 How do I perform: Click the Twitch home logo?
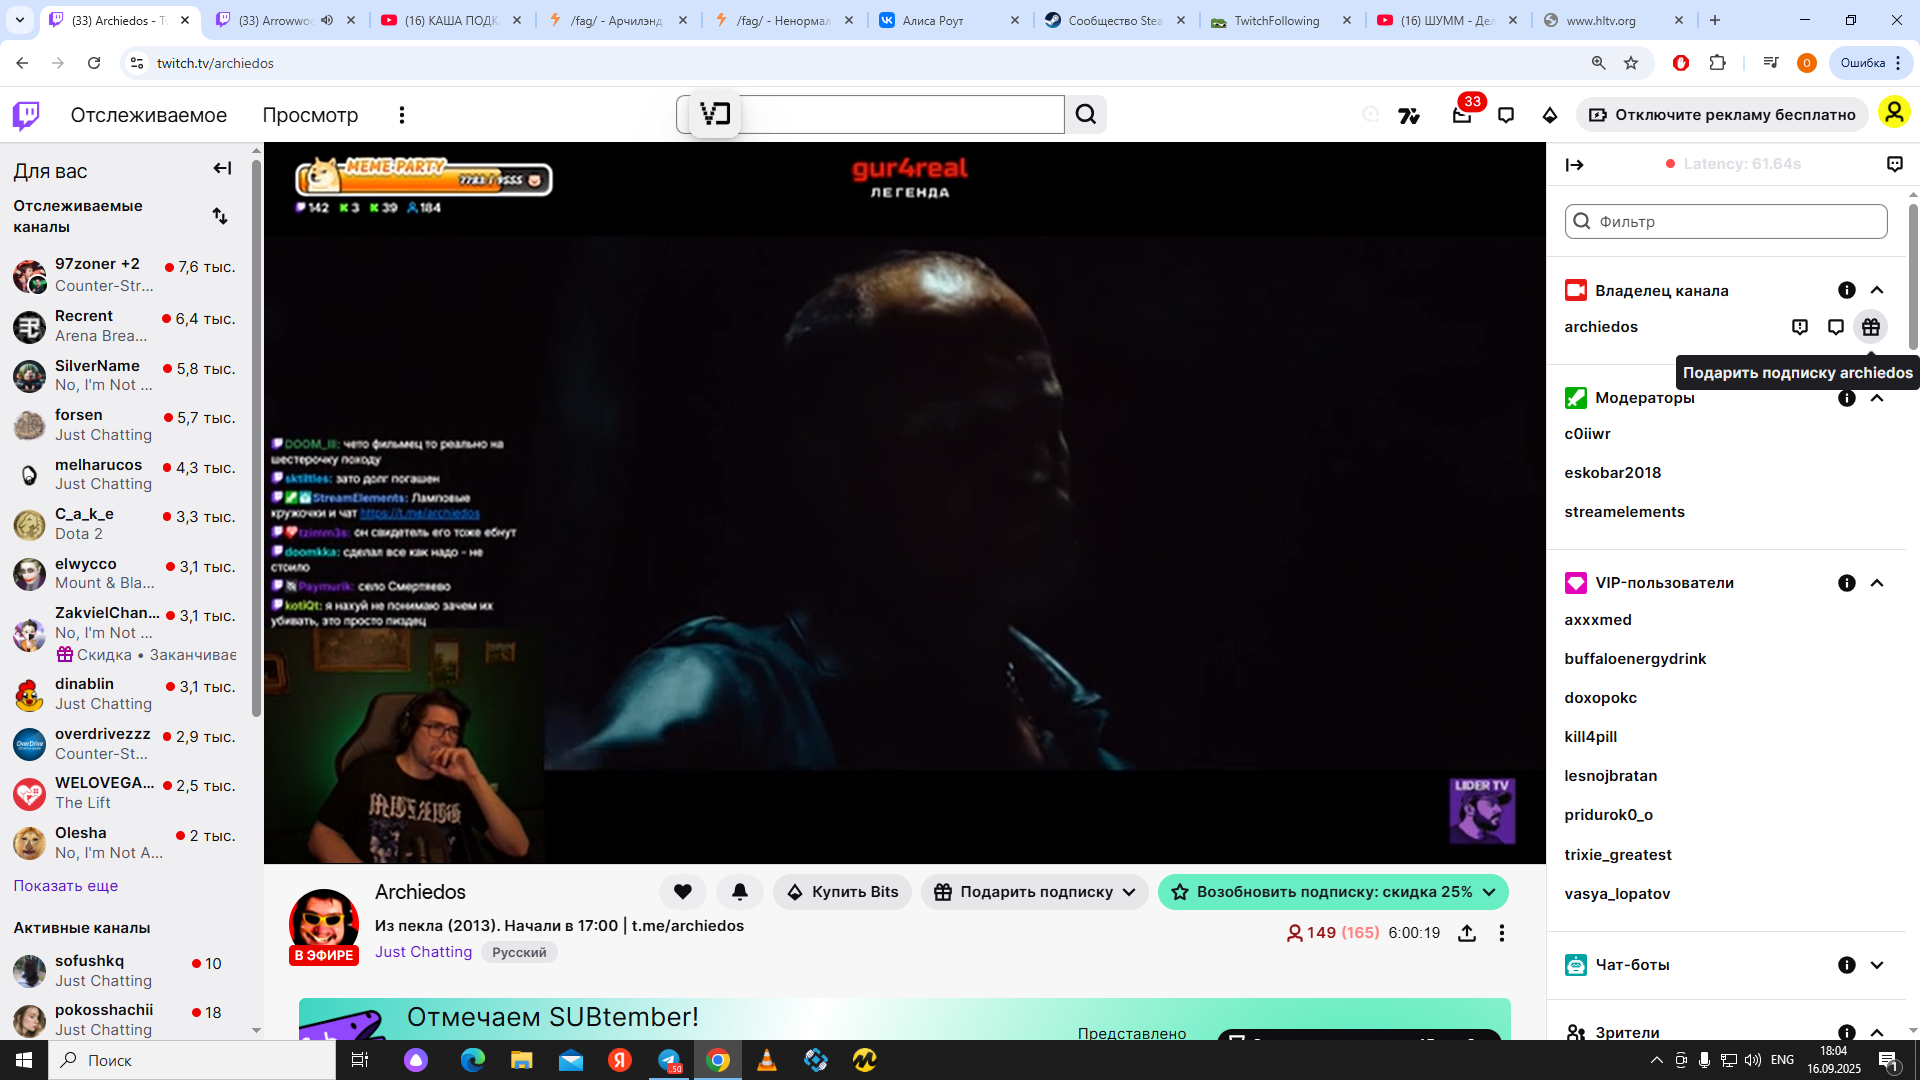26,115
